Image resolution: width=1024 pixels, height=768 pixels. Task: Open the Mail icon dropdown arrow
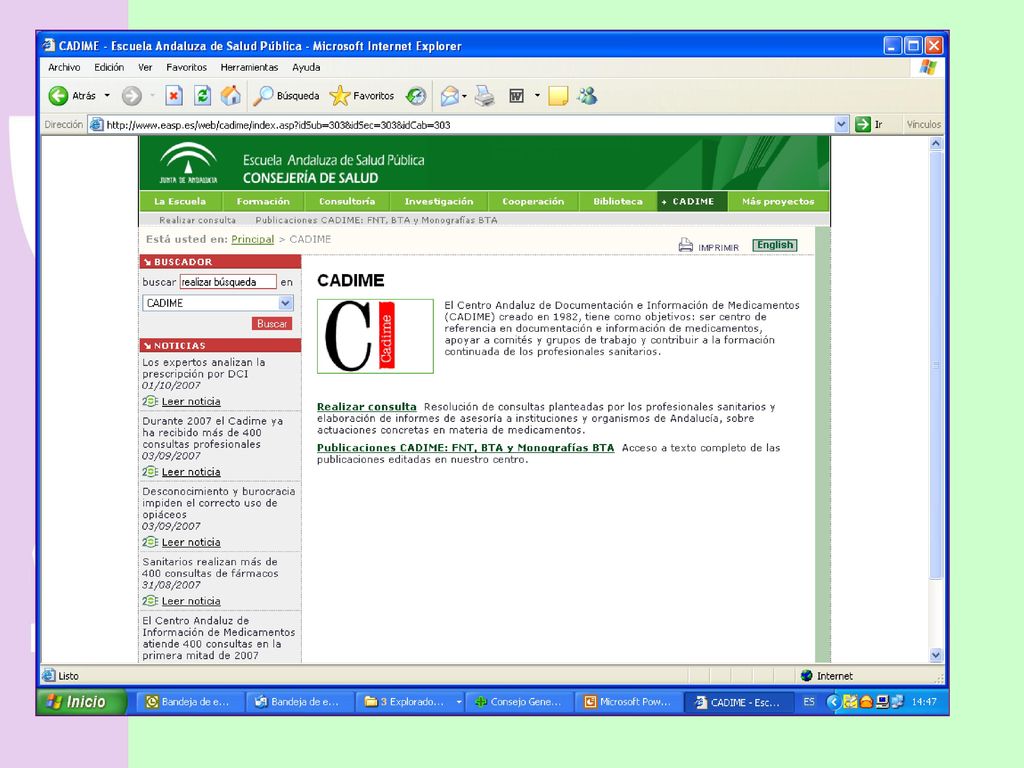(x=464, y=96)
